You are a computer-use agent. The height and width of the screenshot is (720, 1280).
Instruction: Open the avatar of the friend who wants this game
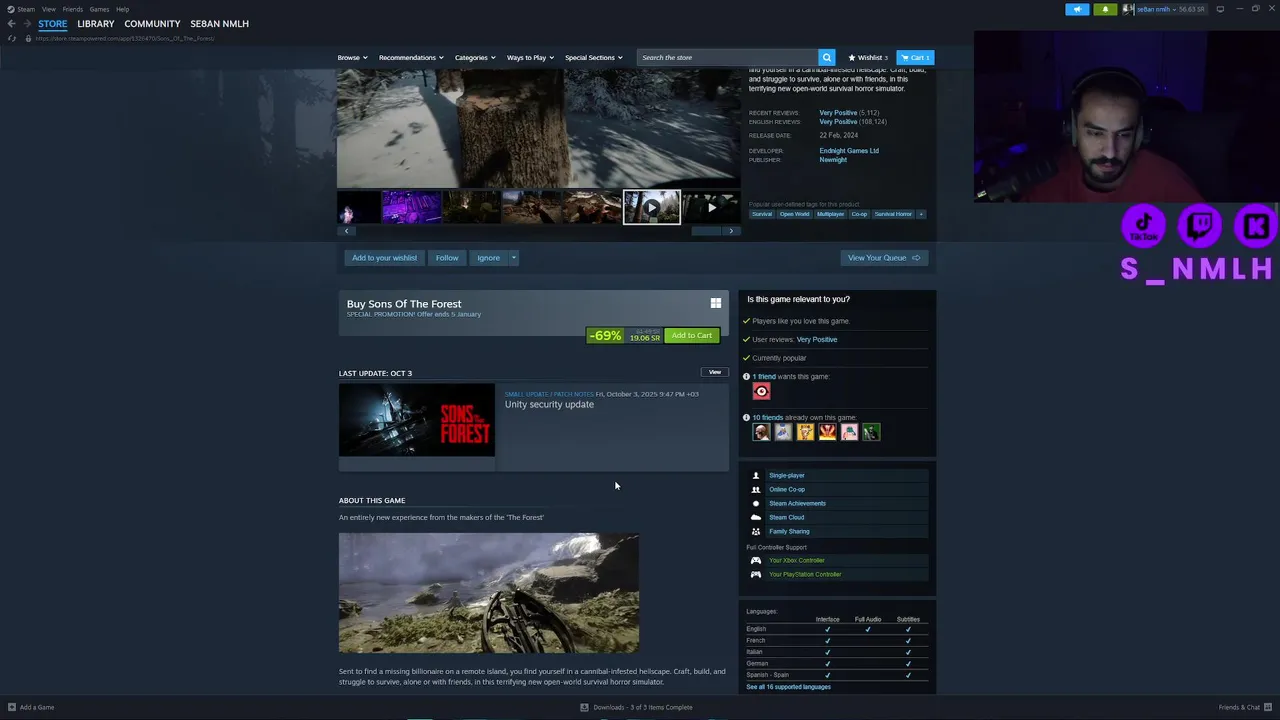click(x=761, y=391)
